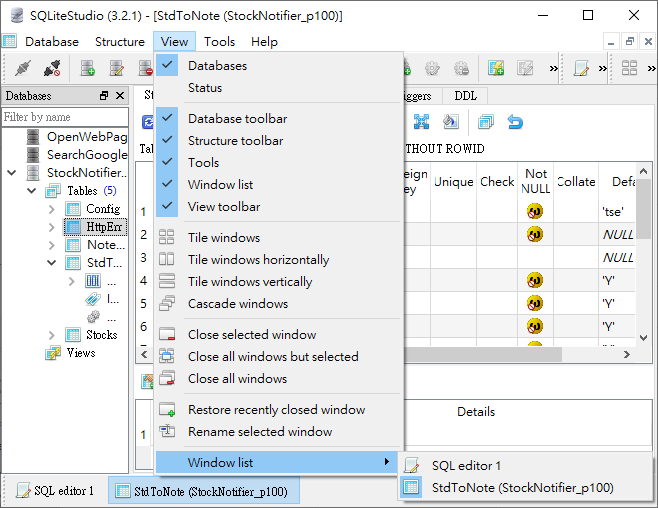Click horizontal scrollbar right arrow
The height and width of the screenshot is (508, 658).
[627, 354]
